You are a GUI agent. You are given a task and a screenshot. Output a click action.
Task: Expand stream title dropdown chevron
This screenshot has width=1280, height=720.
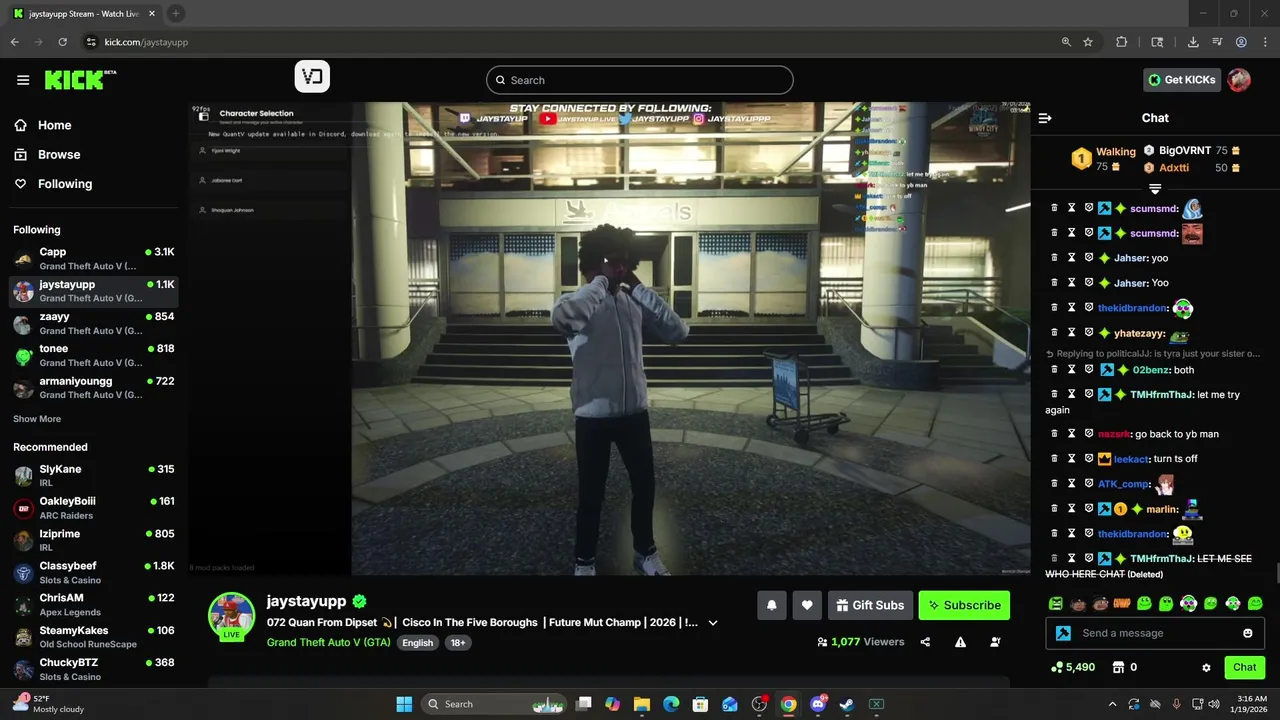pyautogui.click(x=713, y=623)
